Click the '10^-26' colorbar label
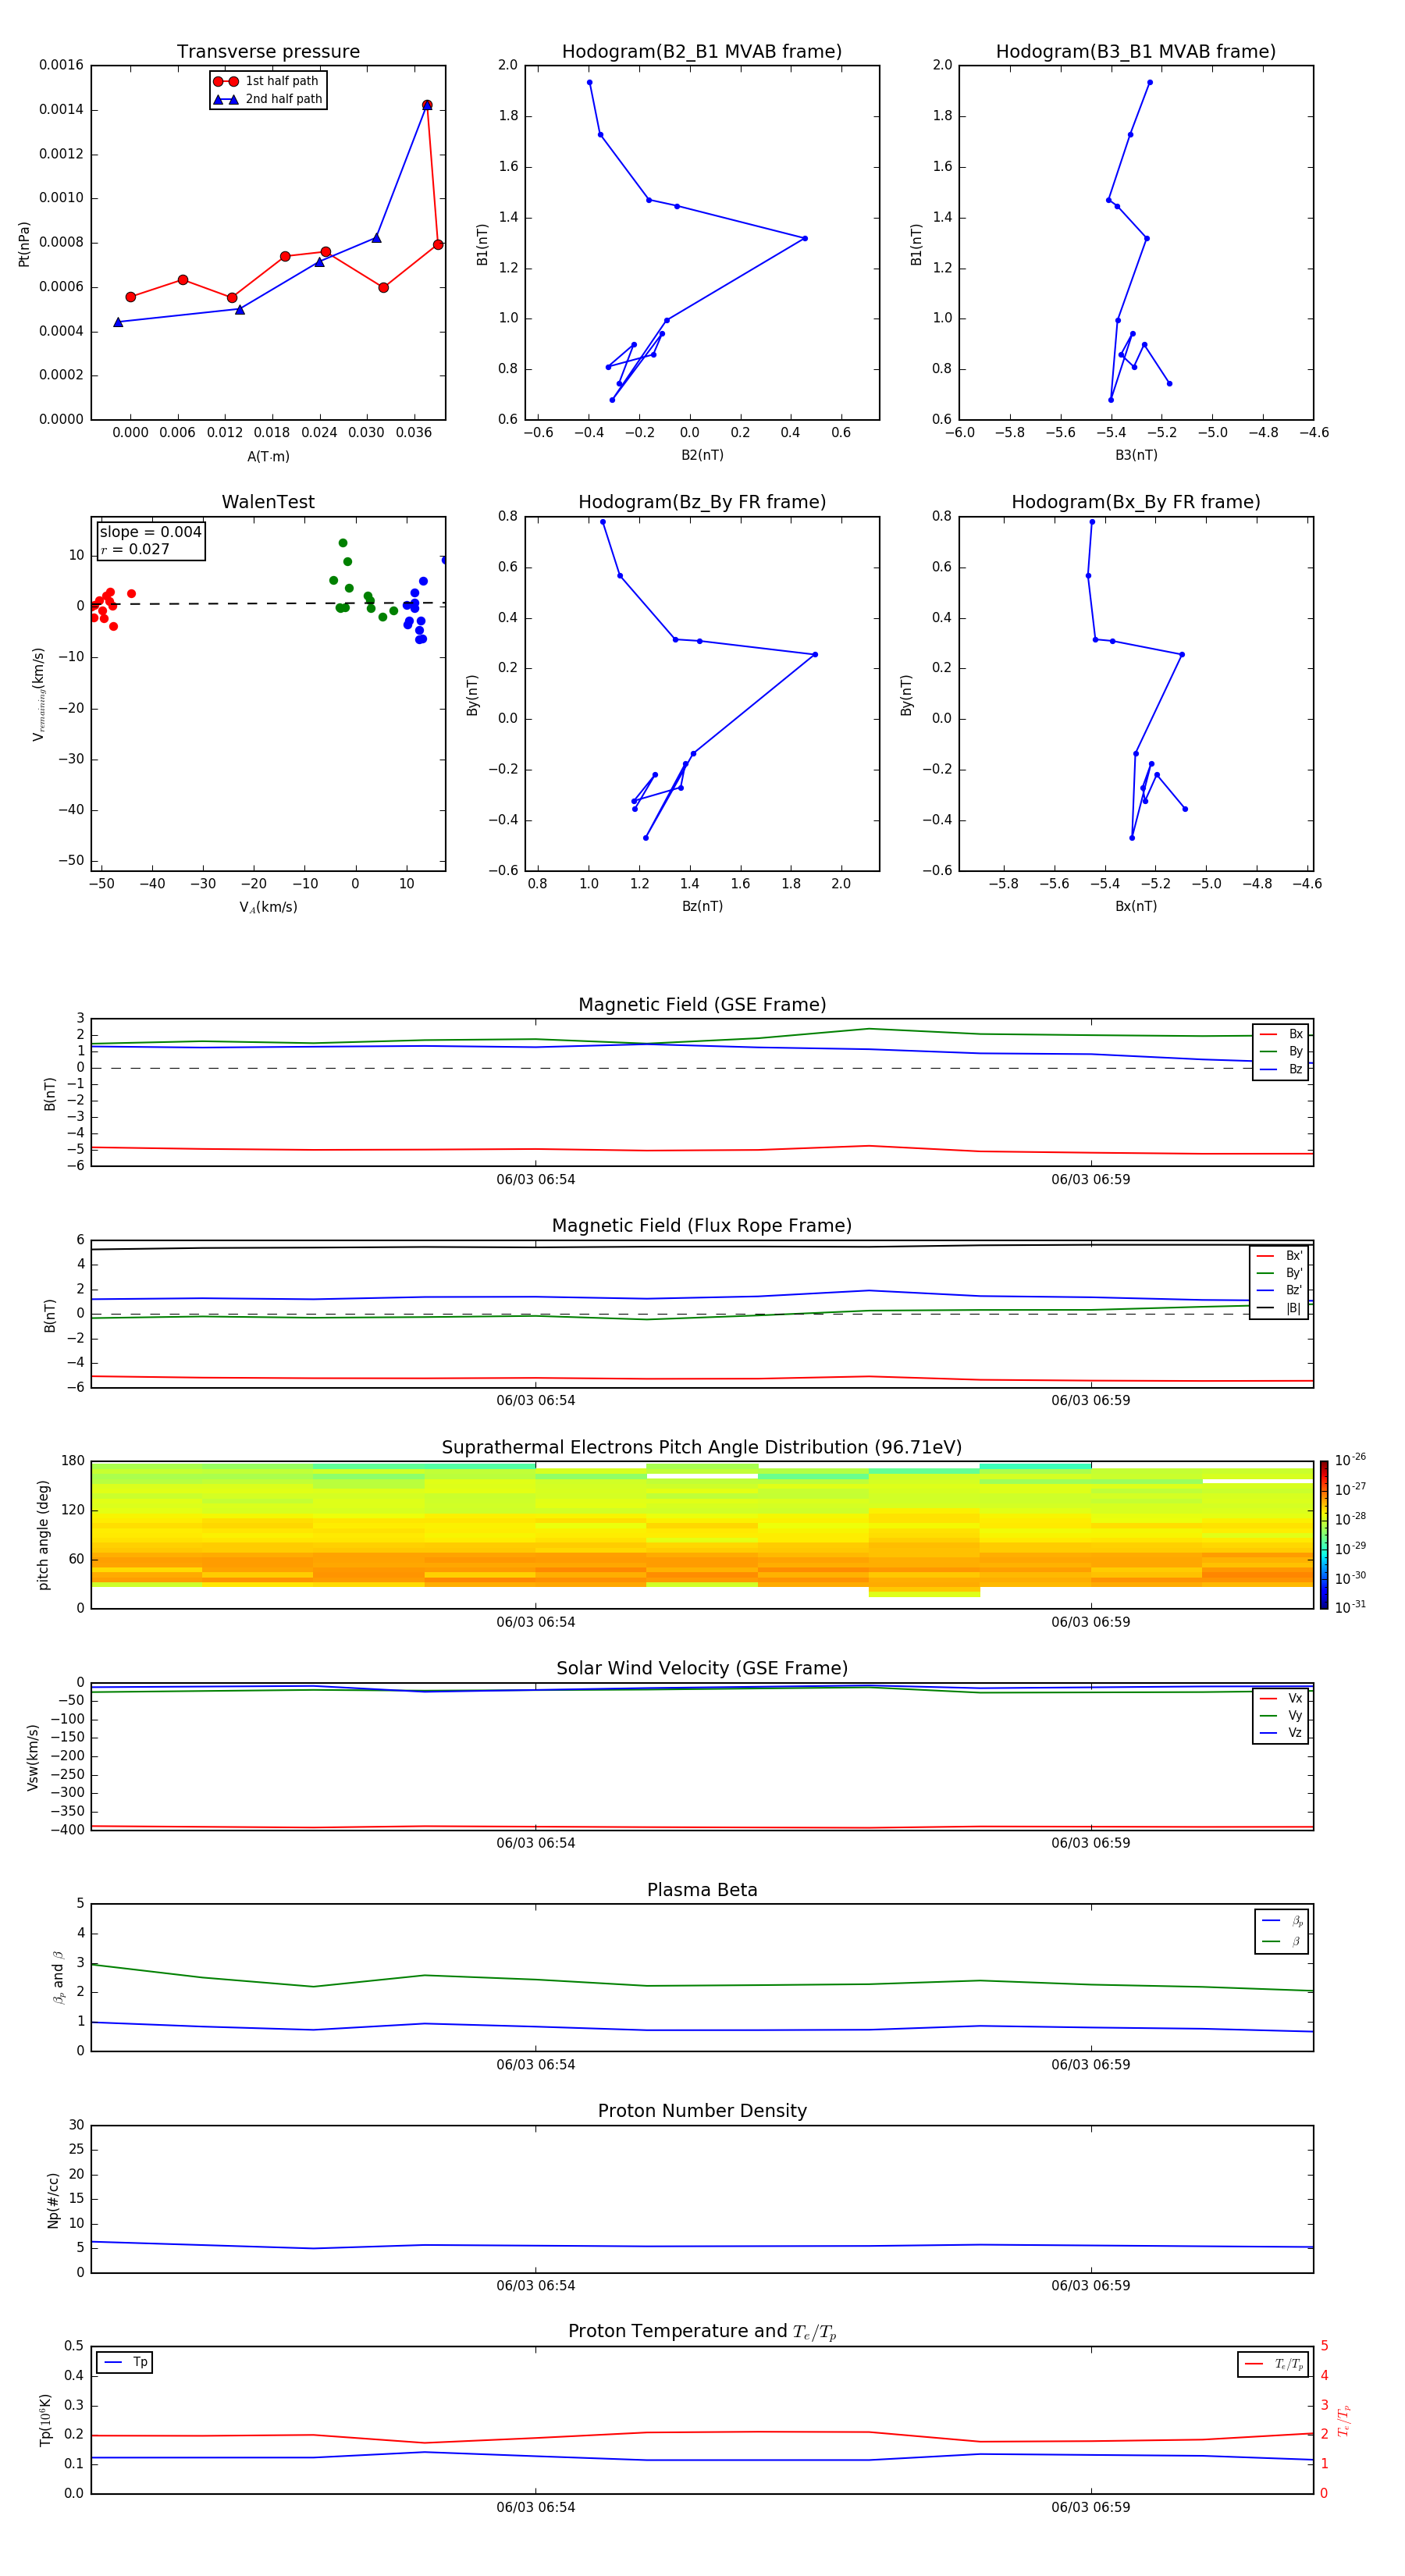 [1350, 1460]
